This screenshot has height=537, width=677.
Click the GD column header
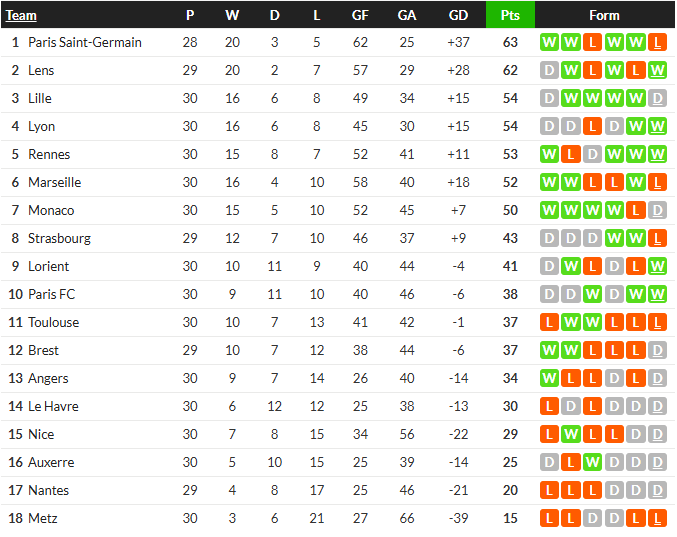click(x=458, y=16)
